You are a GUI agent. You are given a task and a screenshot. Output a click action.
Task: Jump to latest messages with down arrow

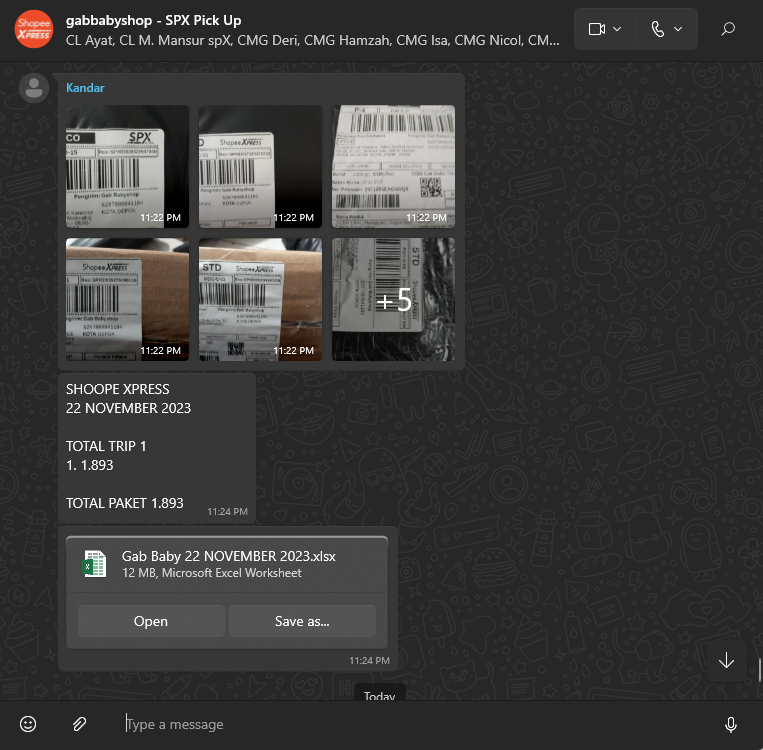(727, 660)
